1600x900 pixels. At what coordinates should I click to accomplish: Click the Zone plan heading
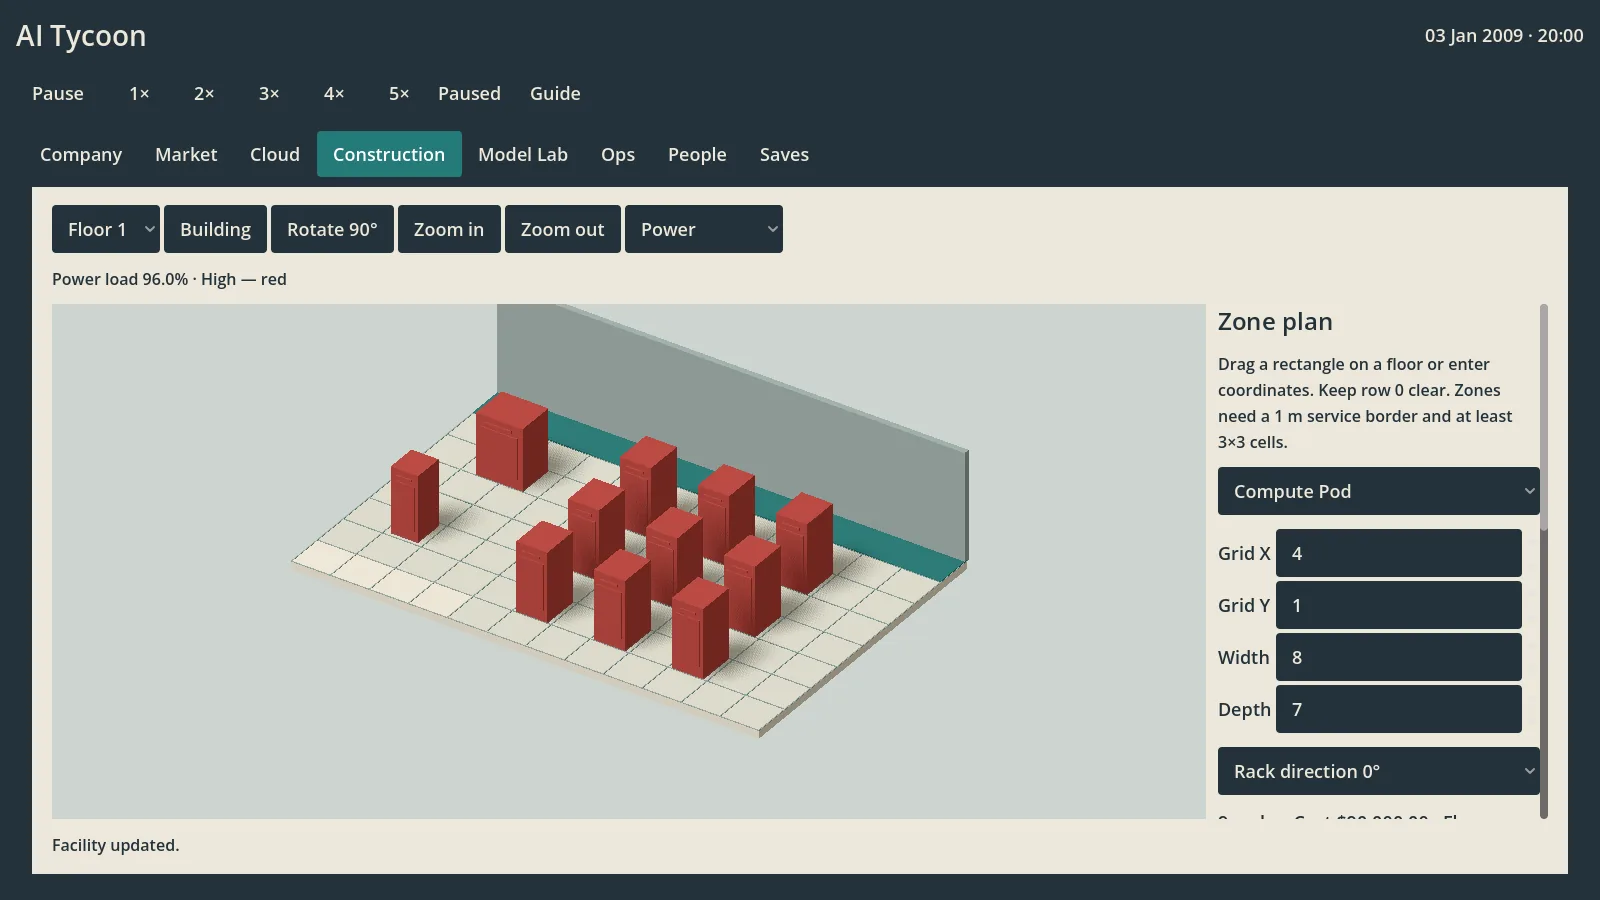(1275, 321)
